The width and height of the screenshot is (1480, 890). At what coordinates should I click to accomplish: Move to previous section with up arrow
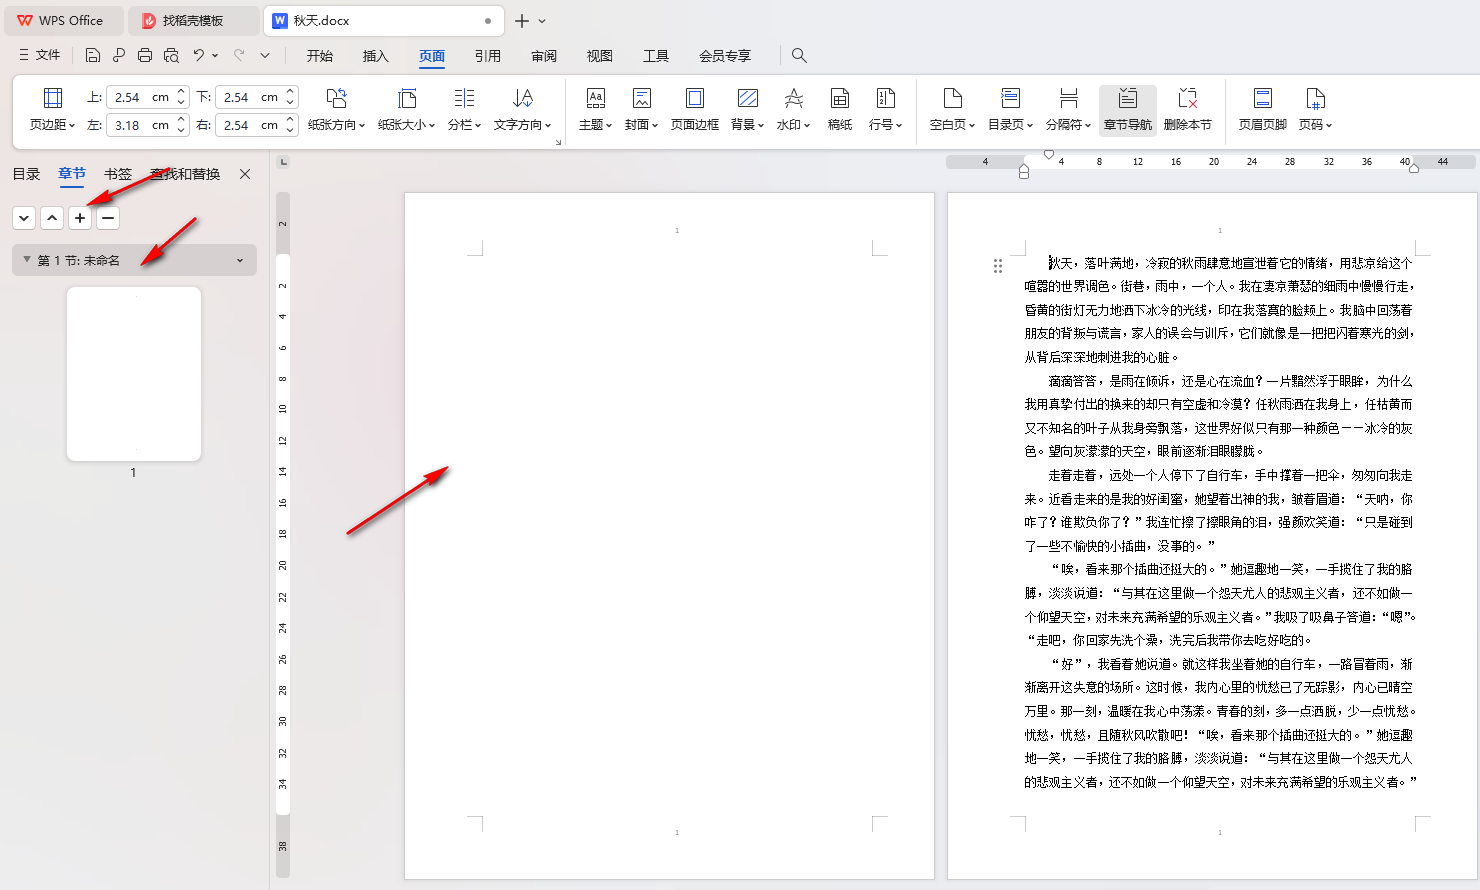pos(53,217)
